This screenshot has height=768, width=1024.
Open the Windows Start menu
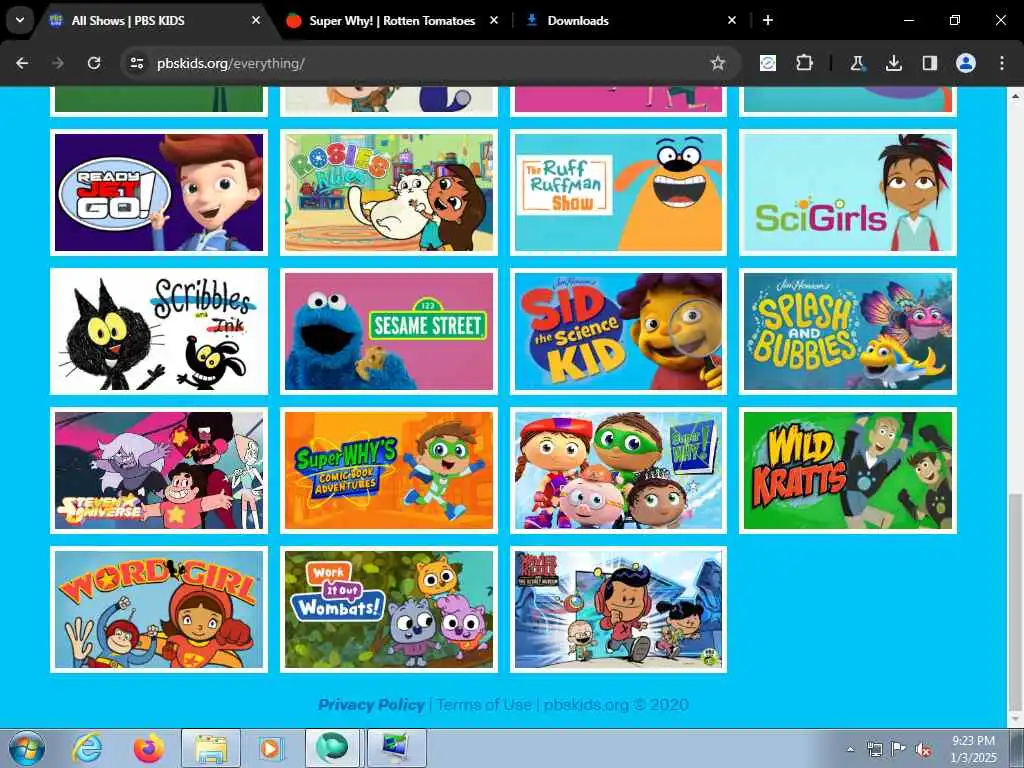26,748
